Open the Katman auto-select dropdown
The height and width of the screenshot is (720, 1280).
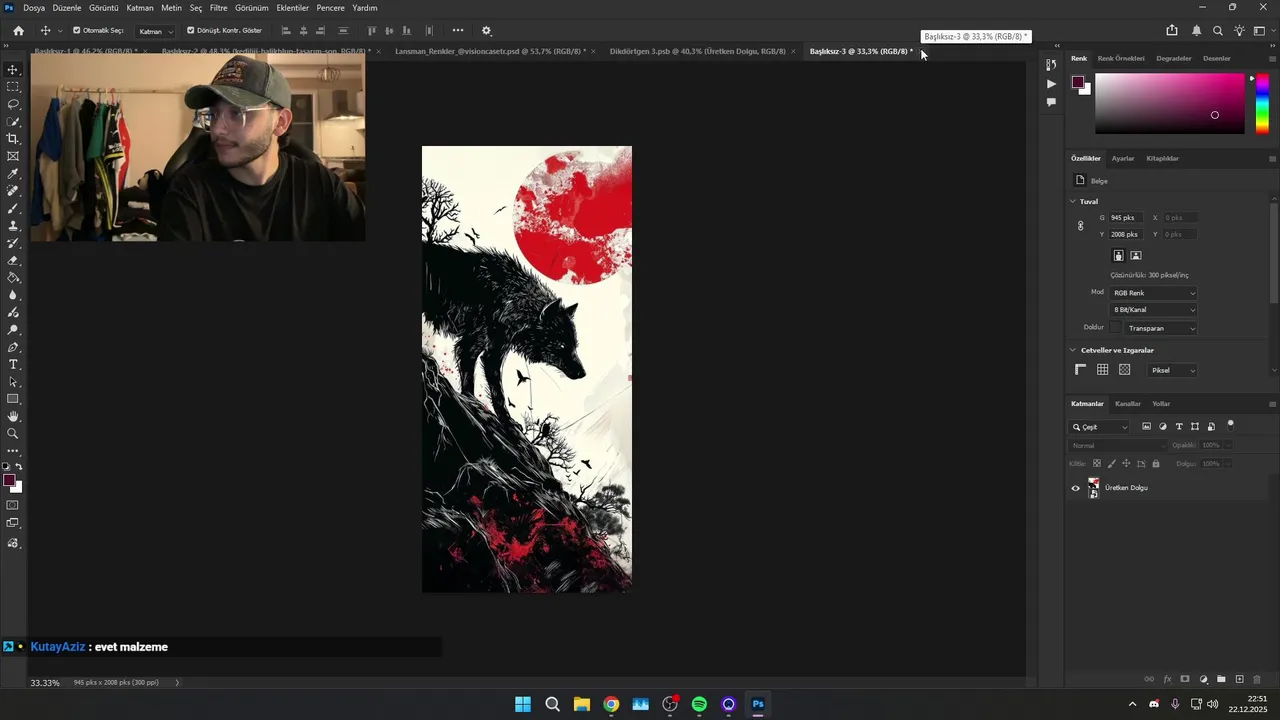[x=156, y=31]
